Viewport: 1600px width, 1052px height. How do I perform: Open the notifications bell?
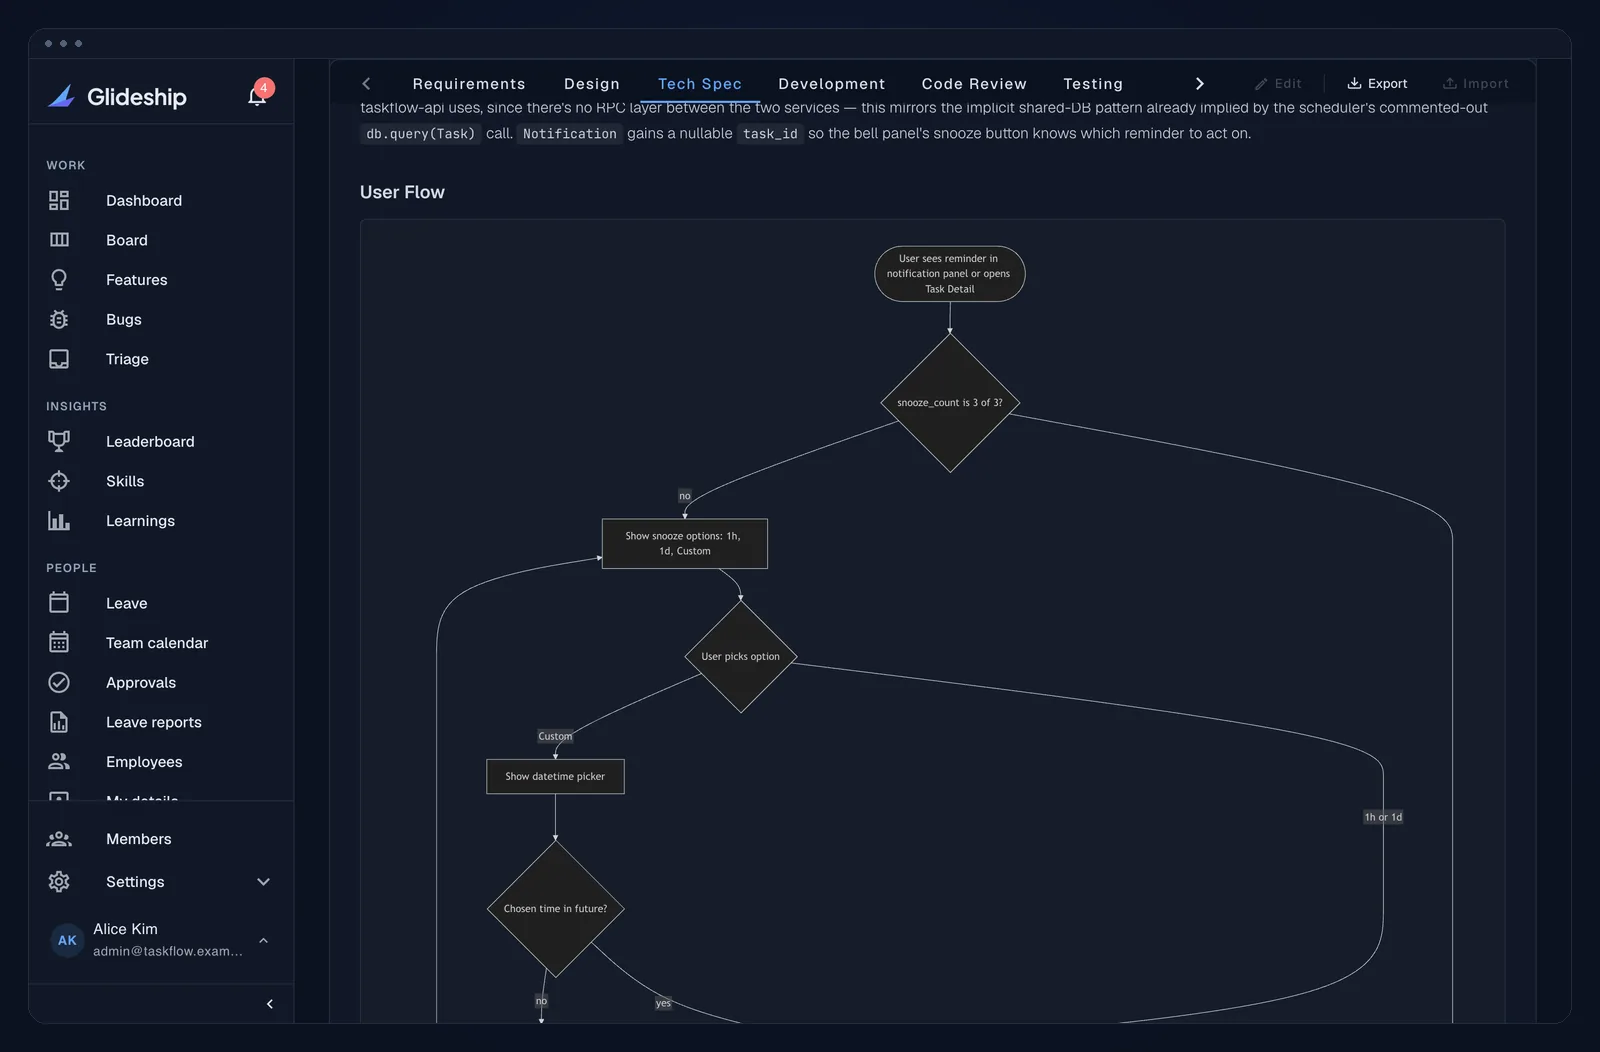point(257,96)
